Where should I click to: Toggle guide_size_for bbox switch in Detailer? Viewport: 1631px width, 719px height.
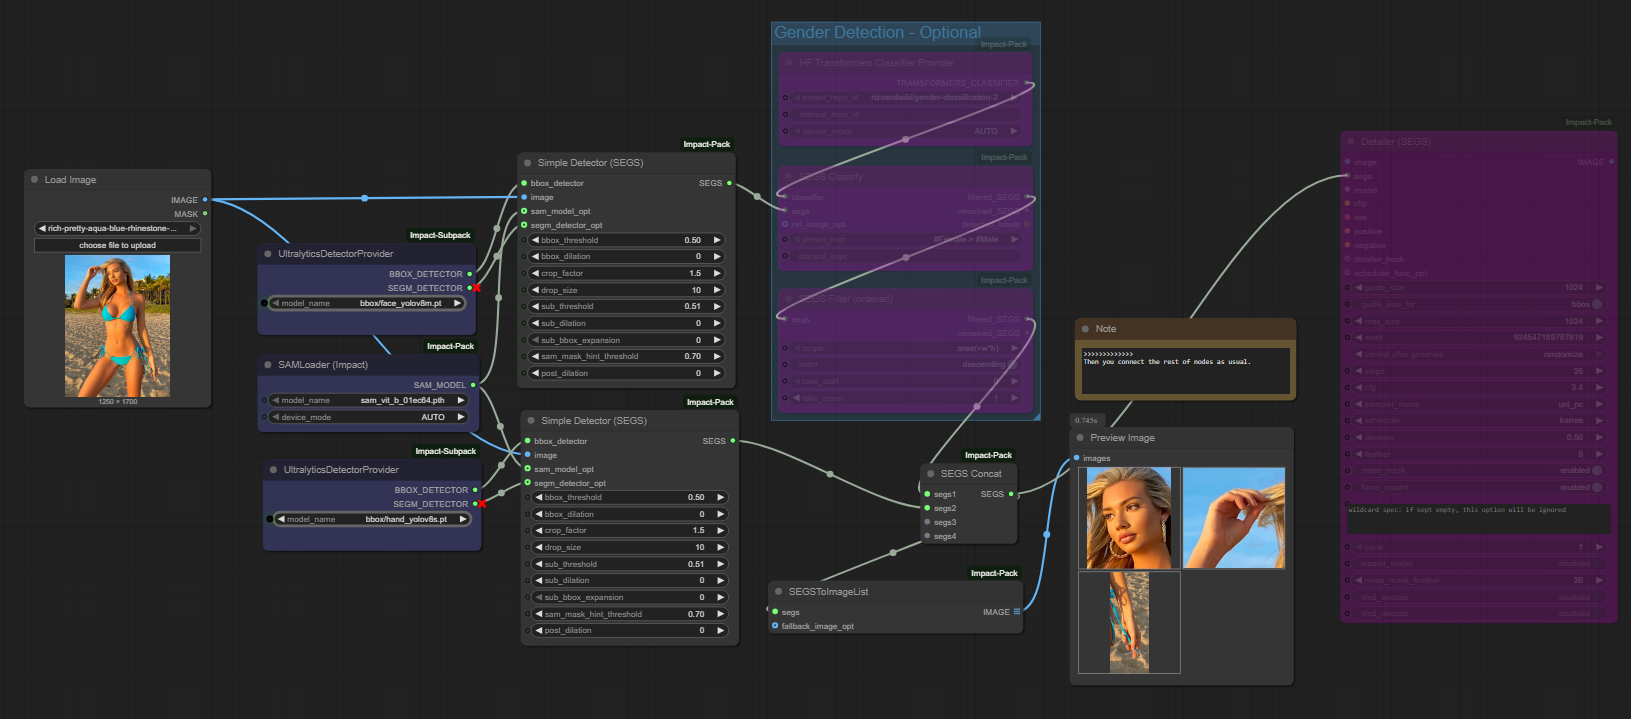tap(1597, 304)
